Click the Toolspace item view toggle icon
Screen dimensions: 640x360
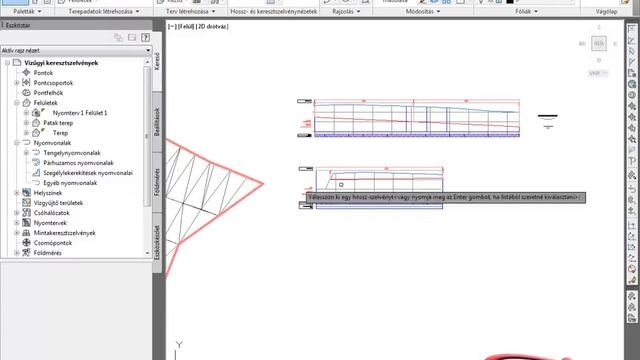tap(118, 38)
